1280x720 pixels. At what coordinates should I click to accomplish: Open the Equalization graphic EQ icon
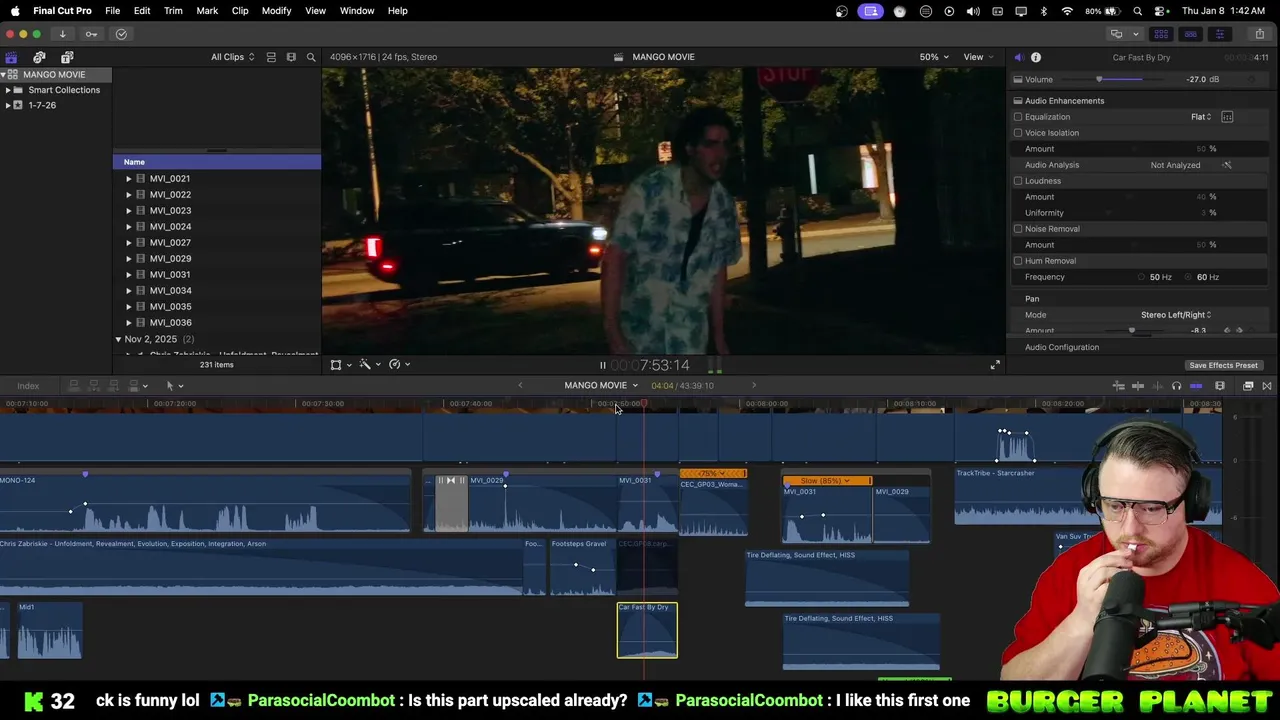[x=1227, y=117]
